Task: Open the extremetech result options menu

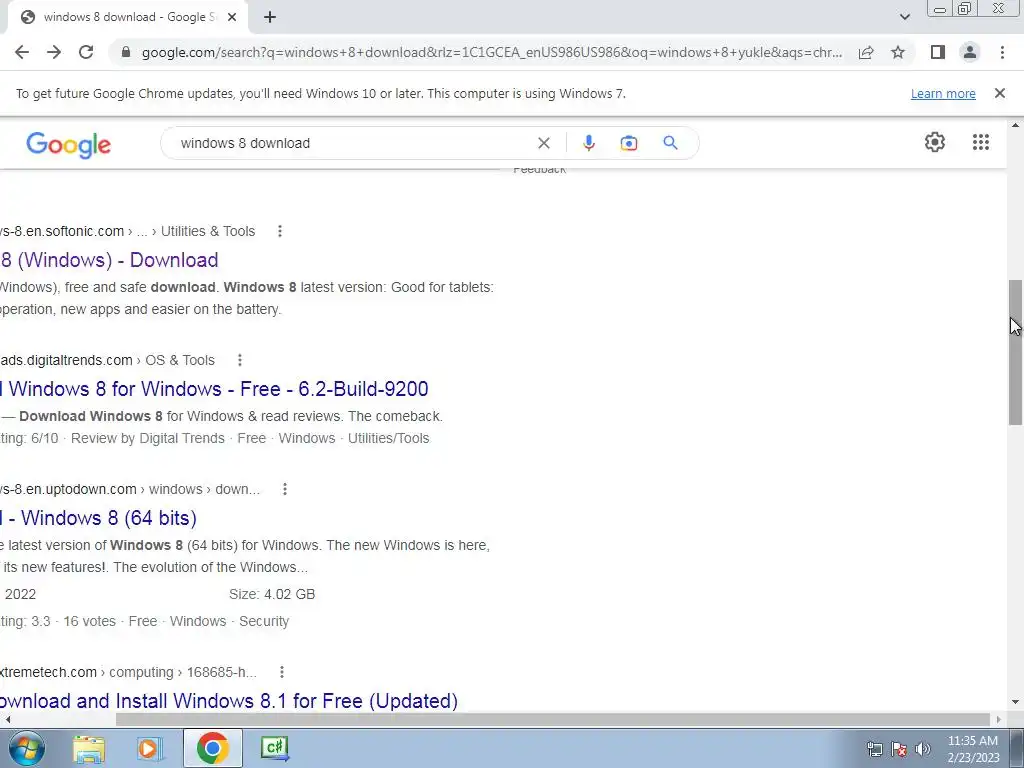Action: (281, 672)
